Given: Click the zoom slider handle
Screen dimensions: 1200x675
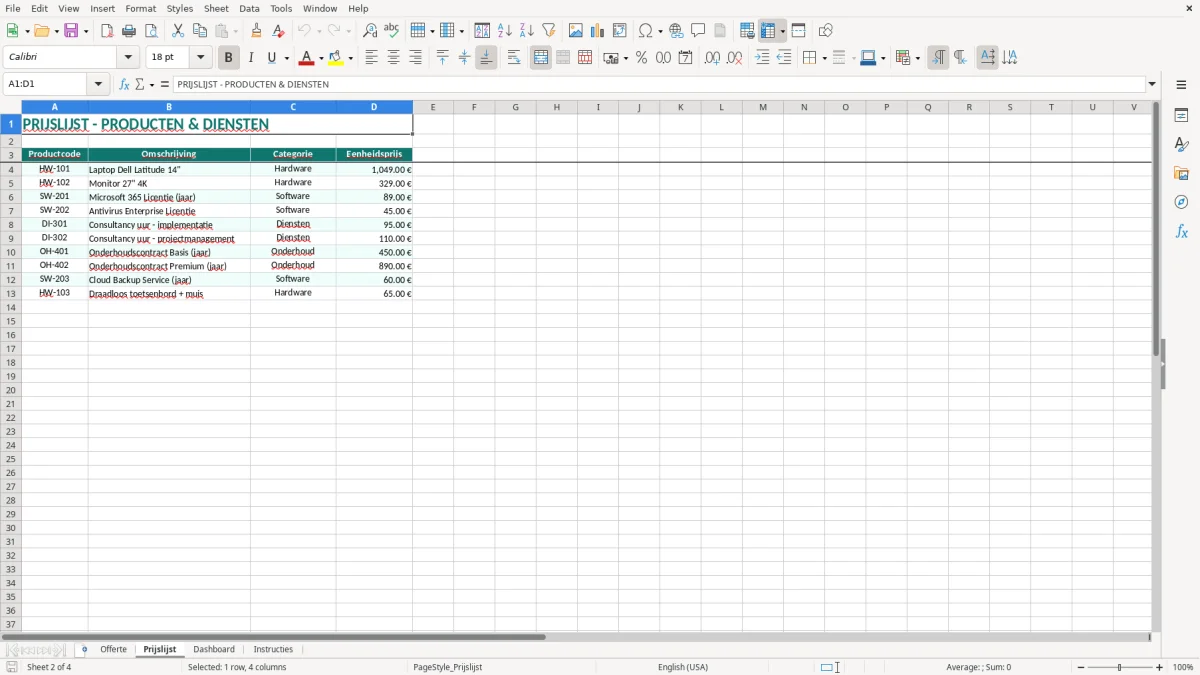Looking at the screenshot, I should 1120,667.
